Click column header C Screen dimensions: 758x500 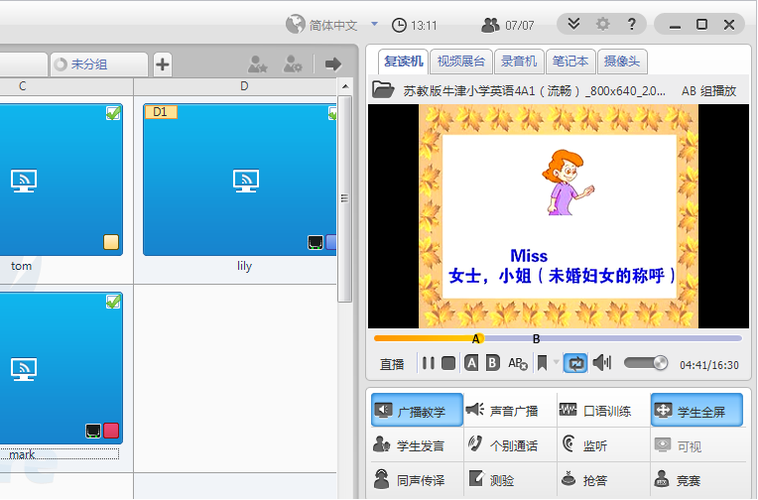pyautogui.click(x=22, y=86)
